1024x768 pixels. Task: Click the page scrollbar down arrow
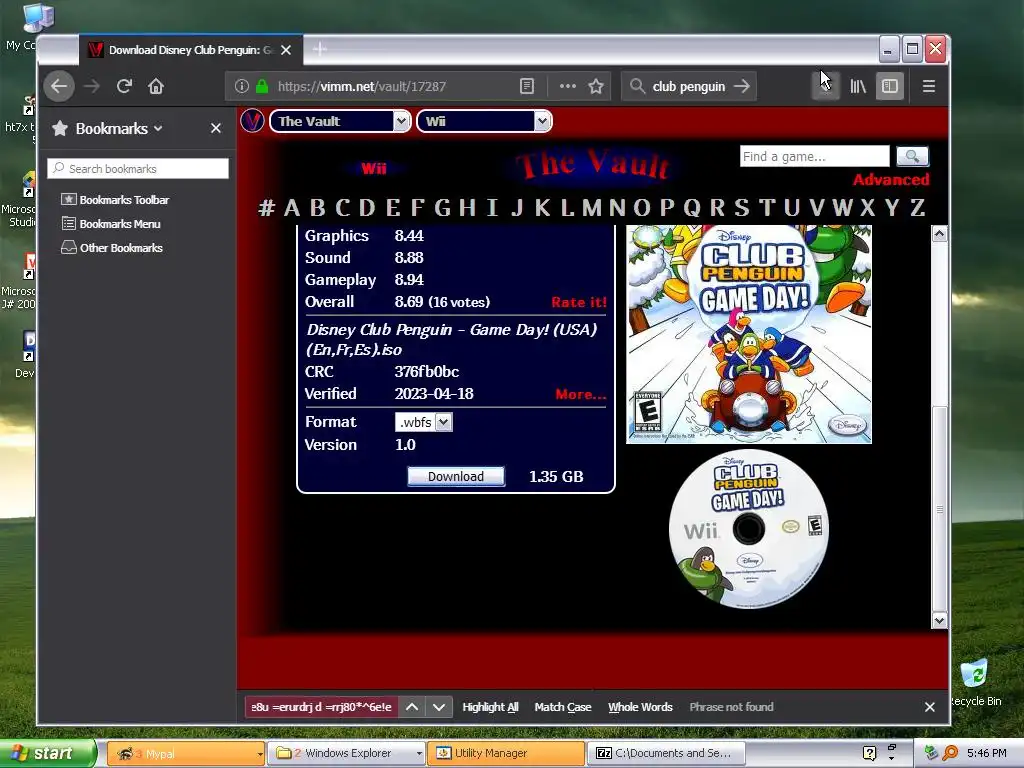pos(939,620)
